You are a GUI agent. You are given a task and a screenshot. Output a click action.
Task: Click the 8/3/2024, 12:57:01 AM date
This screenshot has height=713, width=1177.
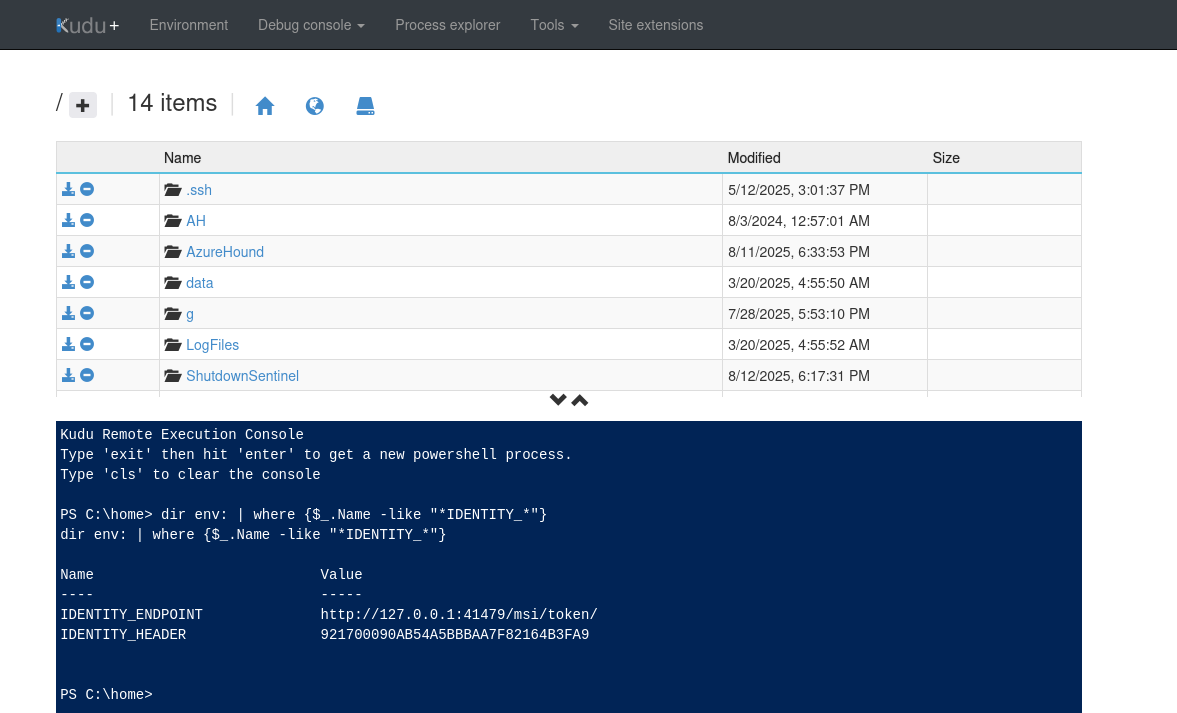[x=799, y=221]
